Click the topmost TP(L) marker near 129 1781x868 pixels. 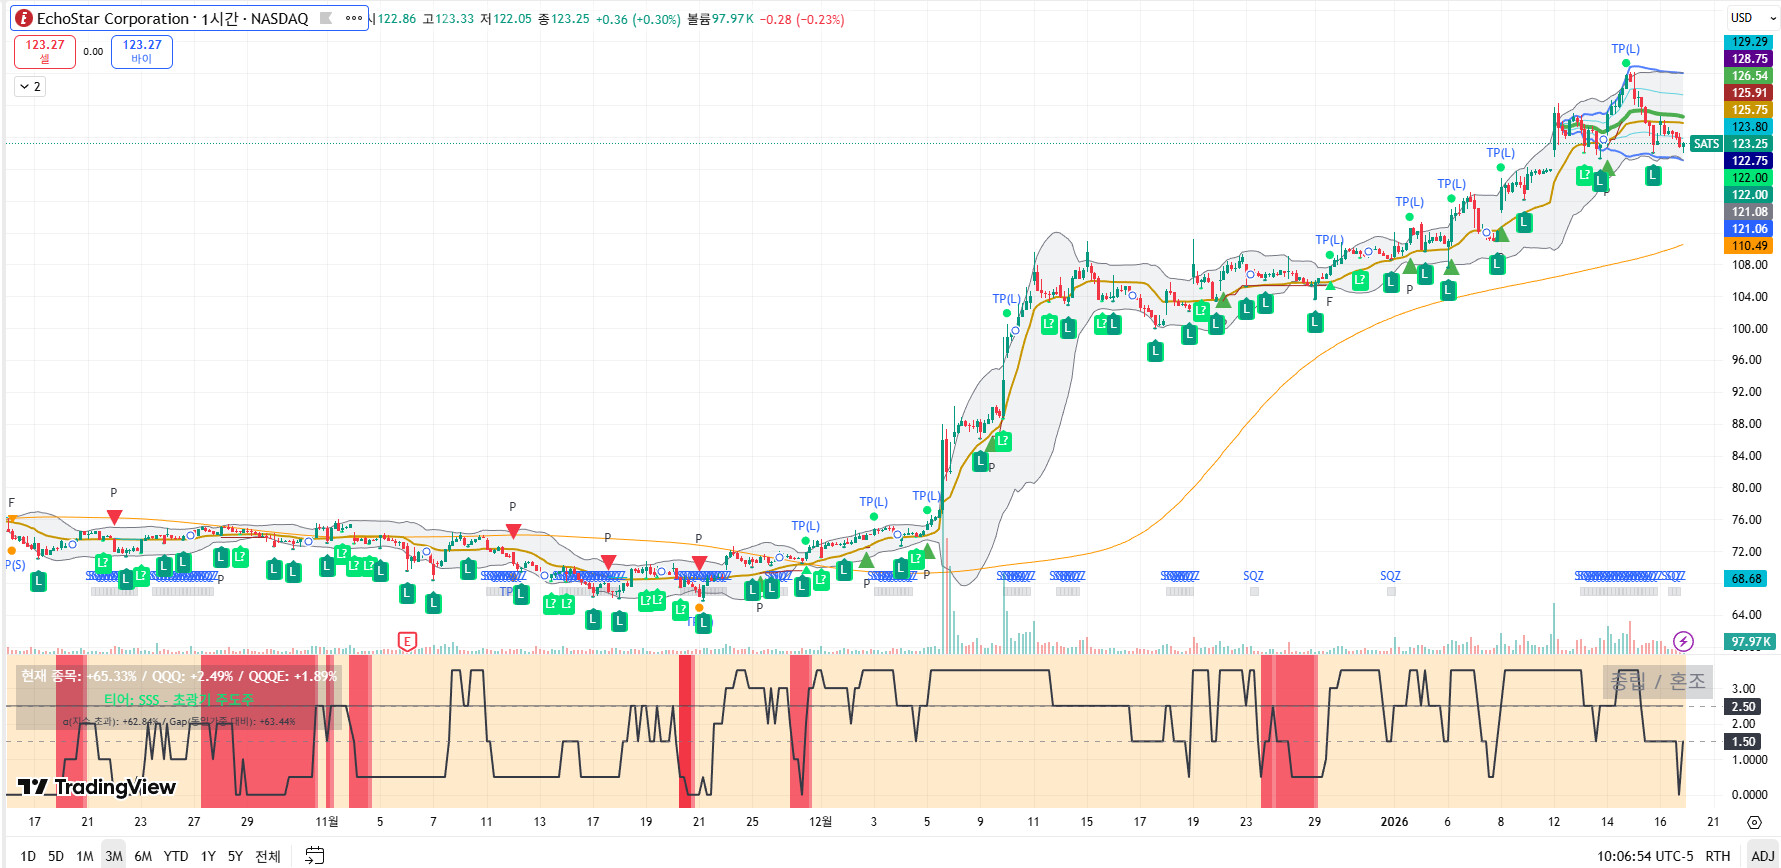click(1625, 49)
